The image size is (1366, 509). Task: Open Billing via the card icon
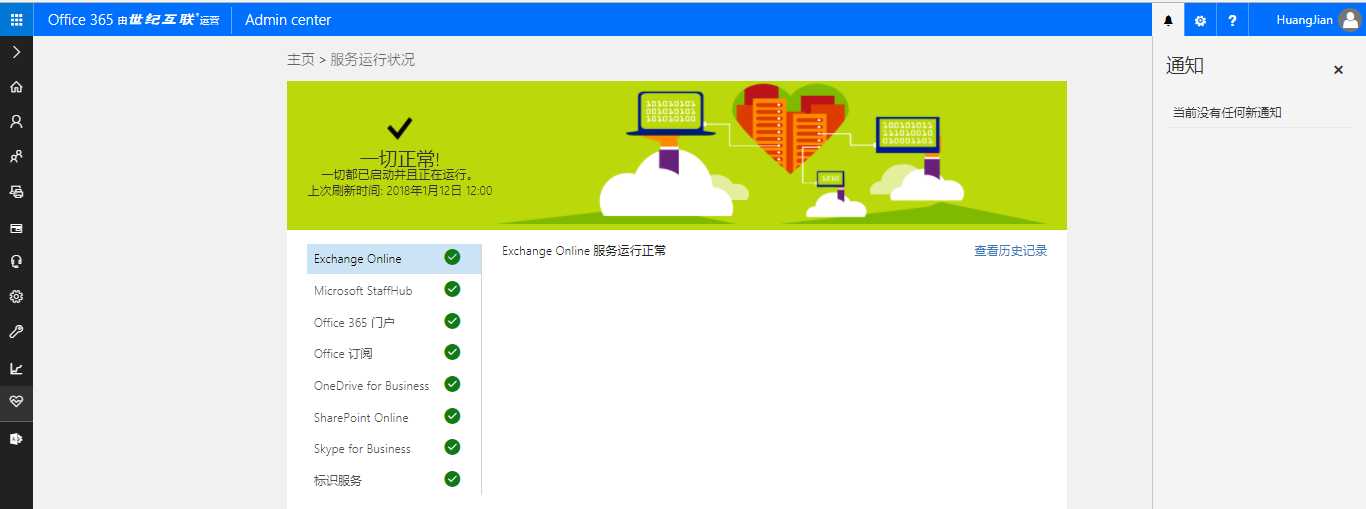pos(16,228)
